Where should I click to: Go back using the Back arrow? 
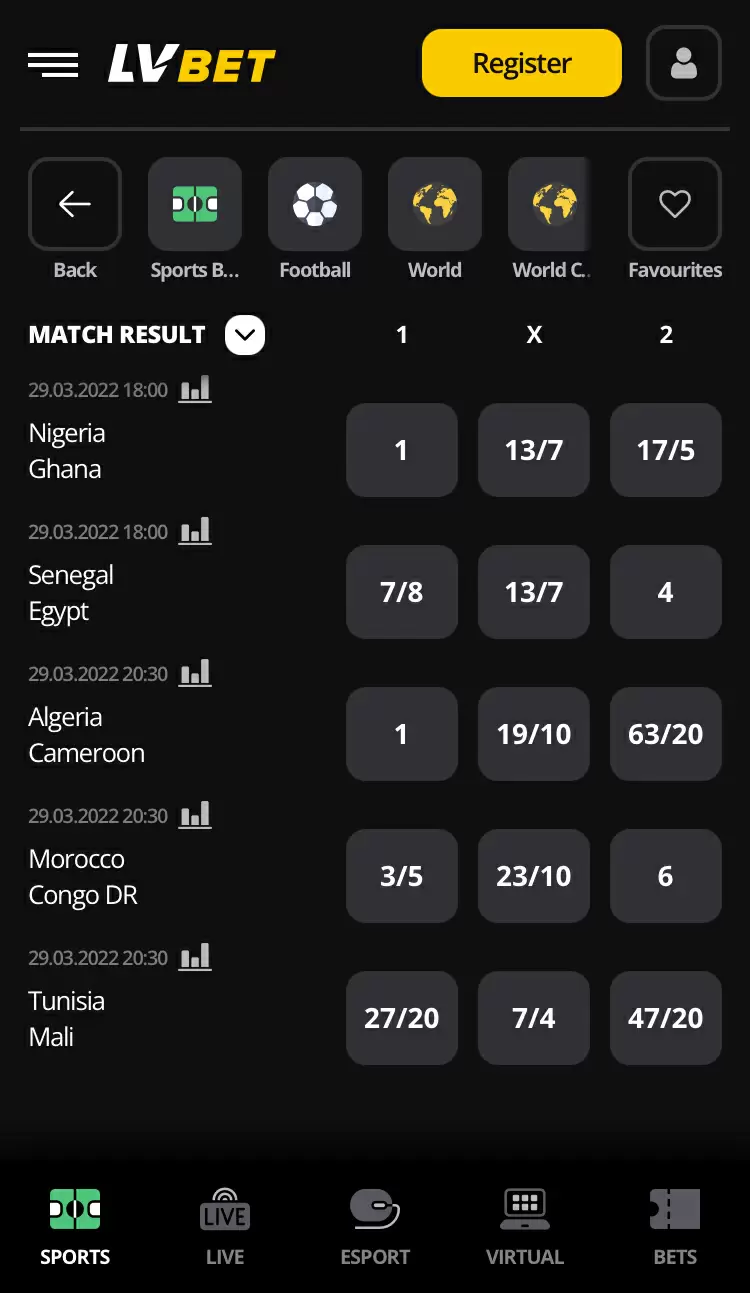tap(75, 205)
